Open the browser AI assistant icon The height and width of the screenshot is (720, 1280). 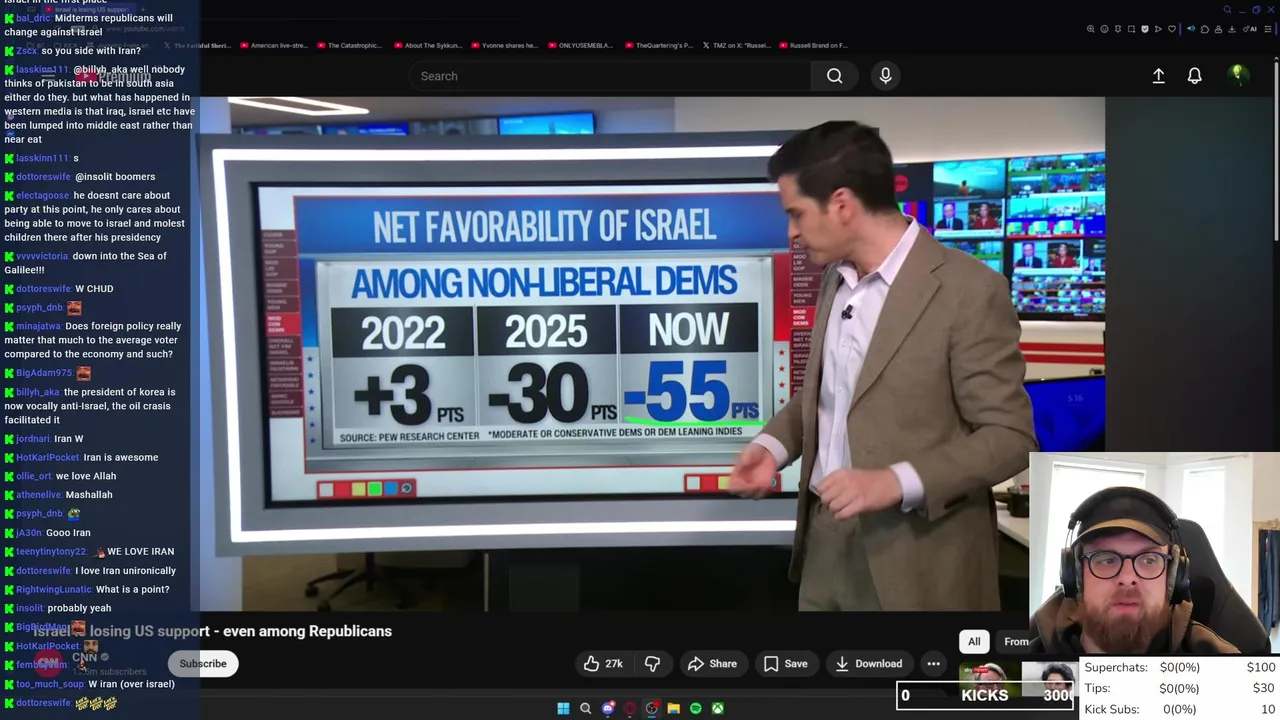[x=1250, y=29]
